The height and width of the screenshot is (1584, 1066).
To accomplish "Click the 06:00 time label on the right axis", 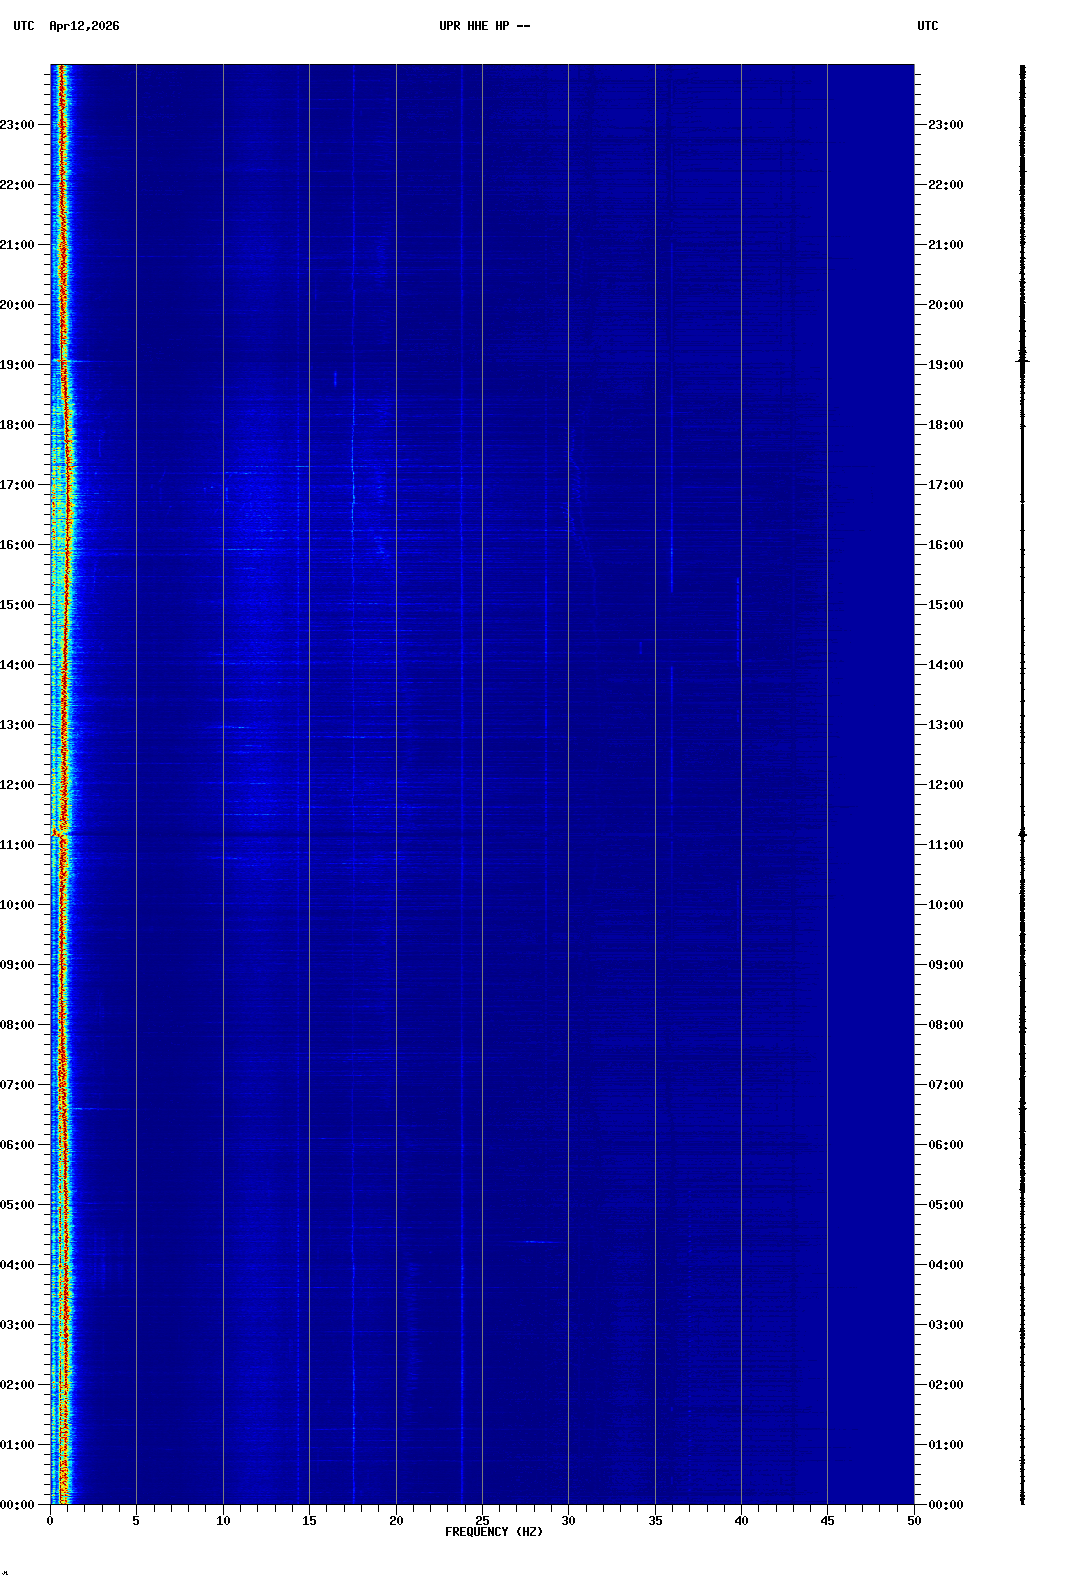I will [x=945, y=1145].
